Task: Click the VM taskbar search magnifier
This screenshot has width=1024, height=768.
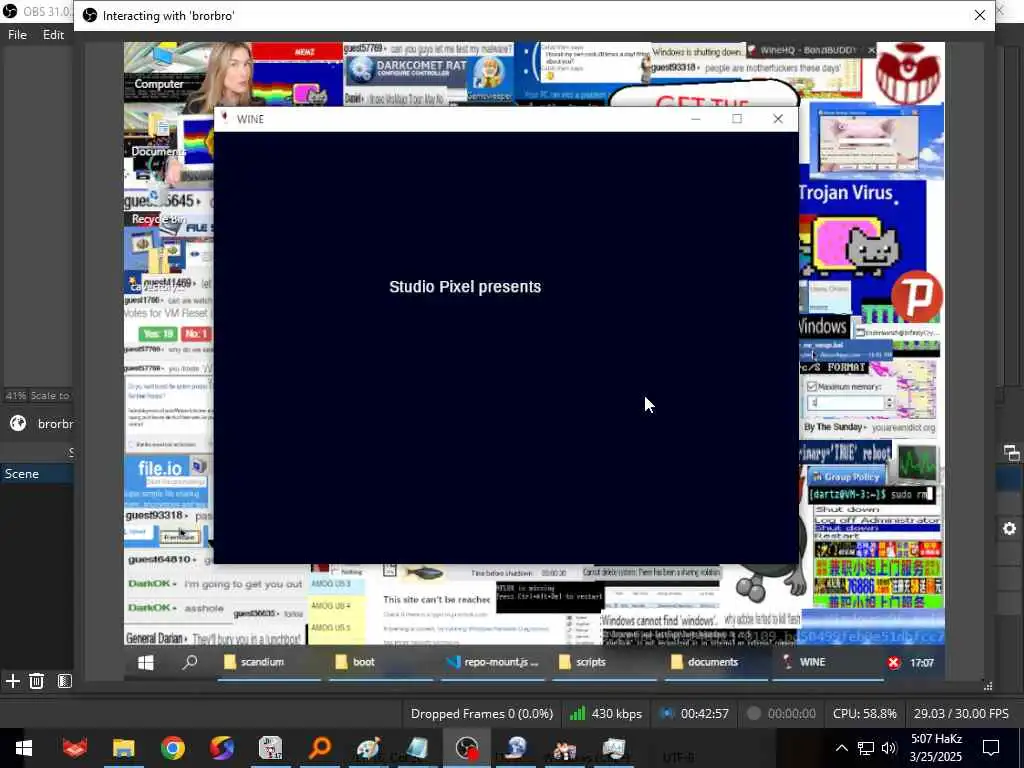Action: click(x=189, y=662)
